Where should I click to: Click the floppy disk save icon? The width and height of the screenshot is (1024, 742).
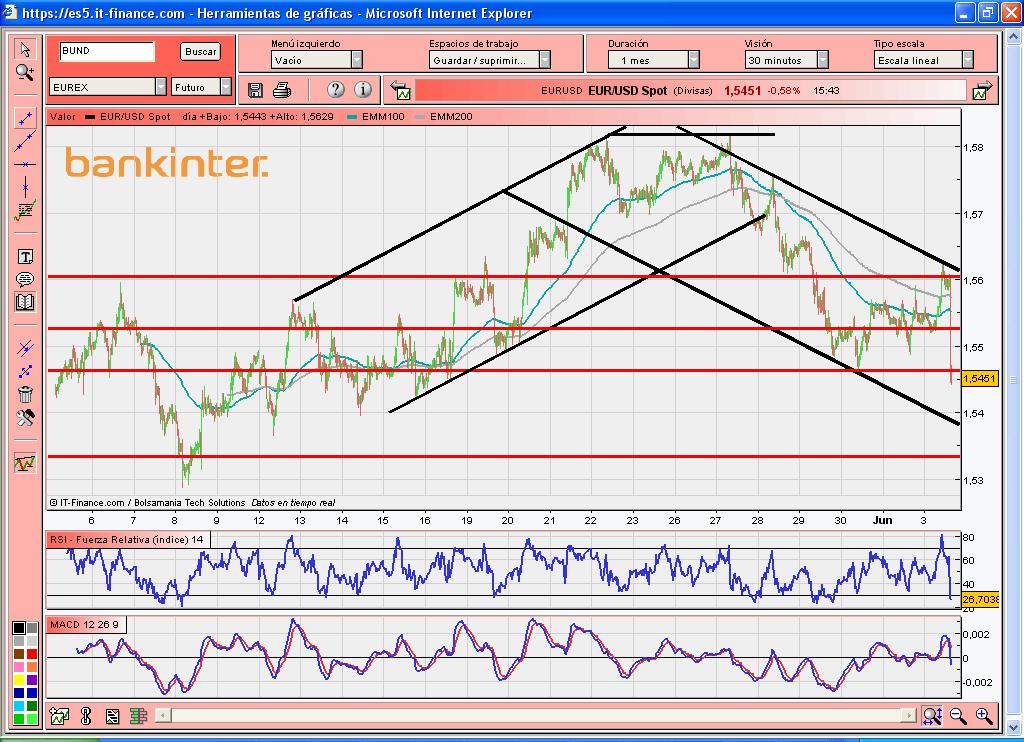point(255,90)
